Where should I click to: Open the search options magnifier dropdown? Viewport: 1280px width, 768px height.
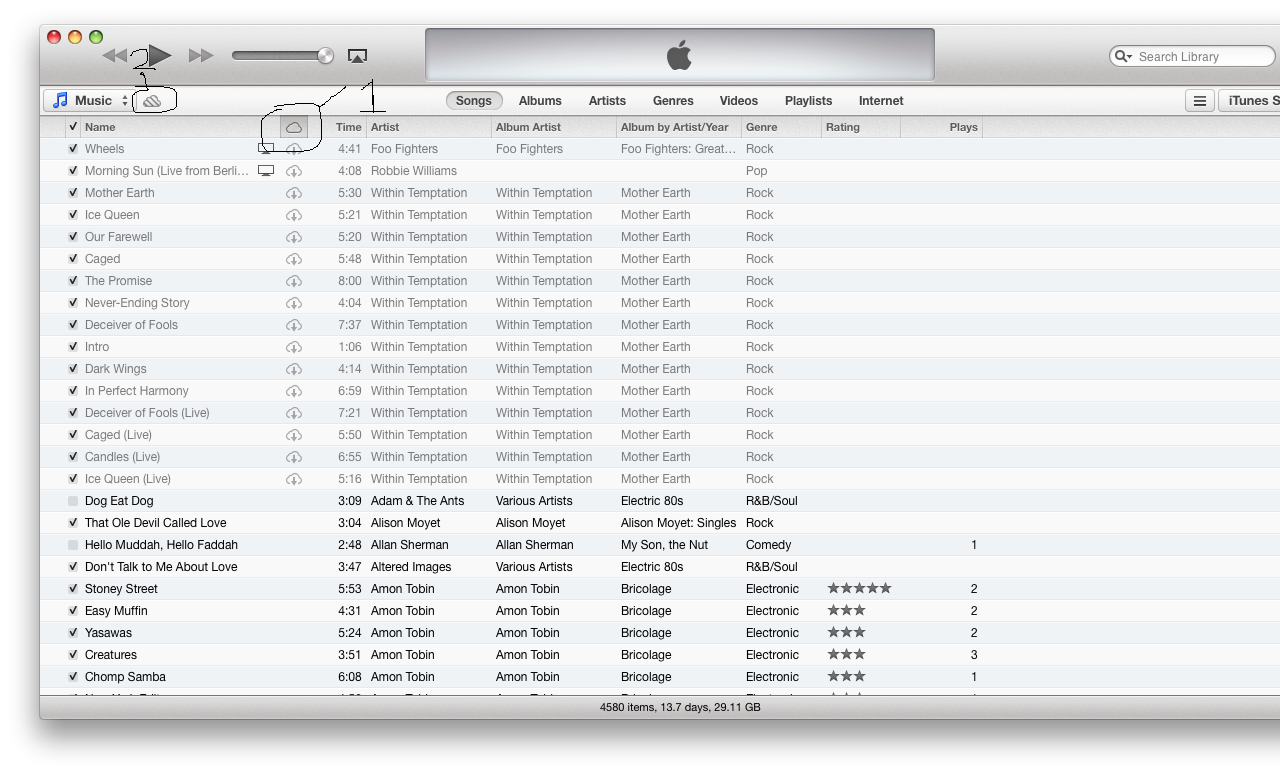click(x=1124, y=57)
